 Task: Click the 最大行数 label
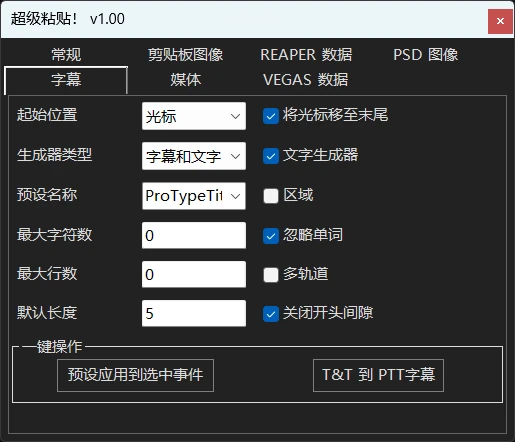(x=47, y=274)
